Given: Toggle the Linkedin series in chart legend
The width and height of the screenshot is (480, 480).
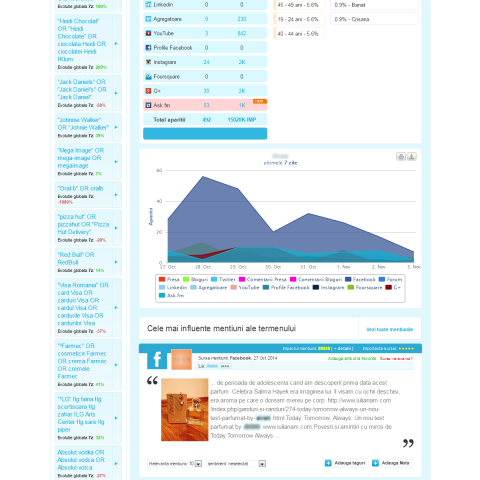Looking at the screenshot, I should click(173, 287).
